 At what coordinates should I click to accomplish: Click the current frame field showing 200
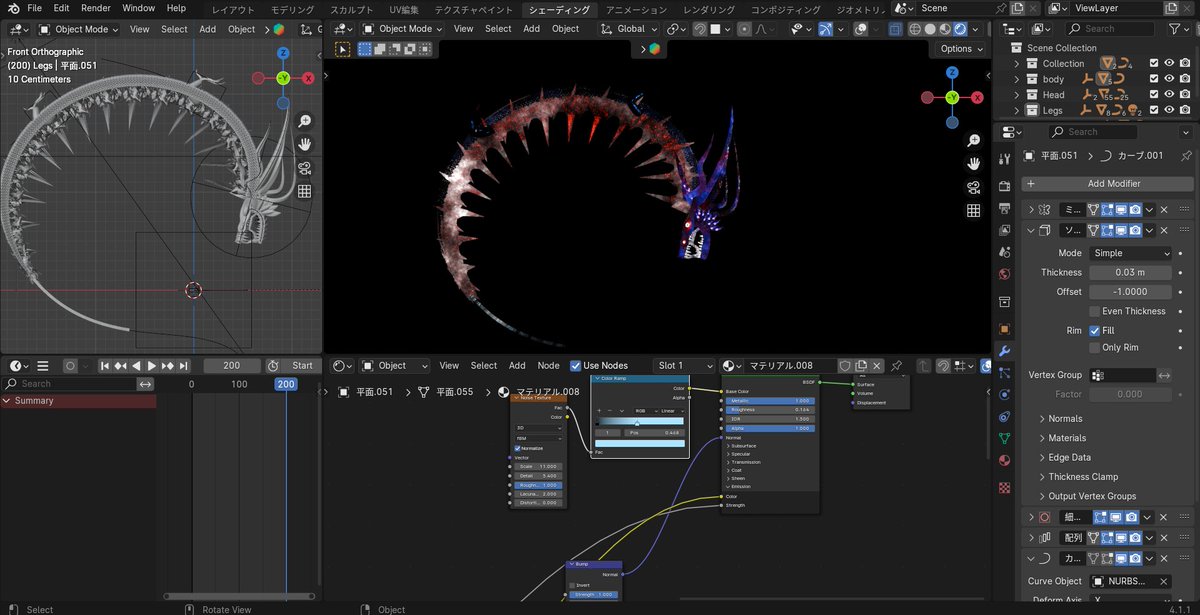tap(232, 366)
